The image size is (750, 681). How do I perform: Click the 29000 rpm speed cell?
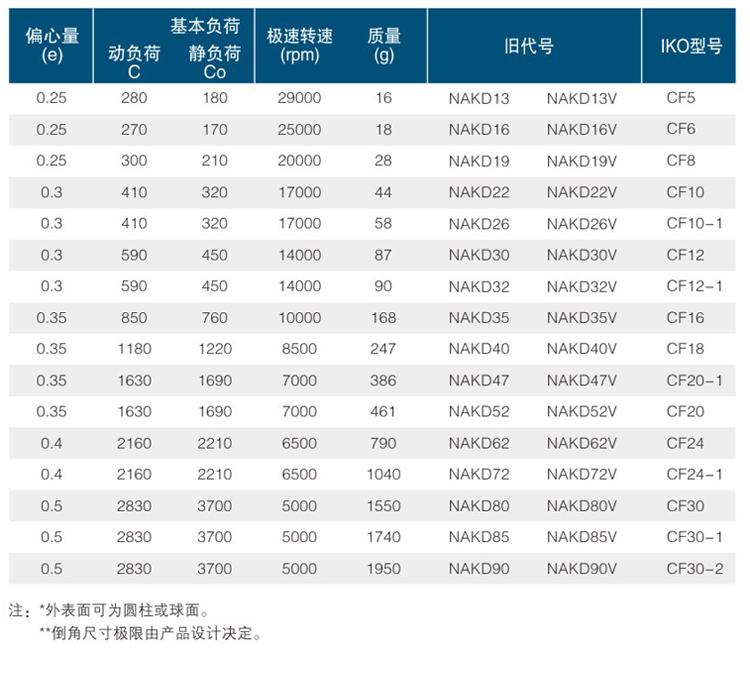(x=300, y=98)
